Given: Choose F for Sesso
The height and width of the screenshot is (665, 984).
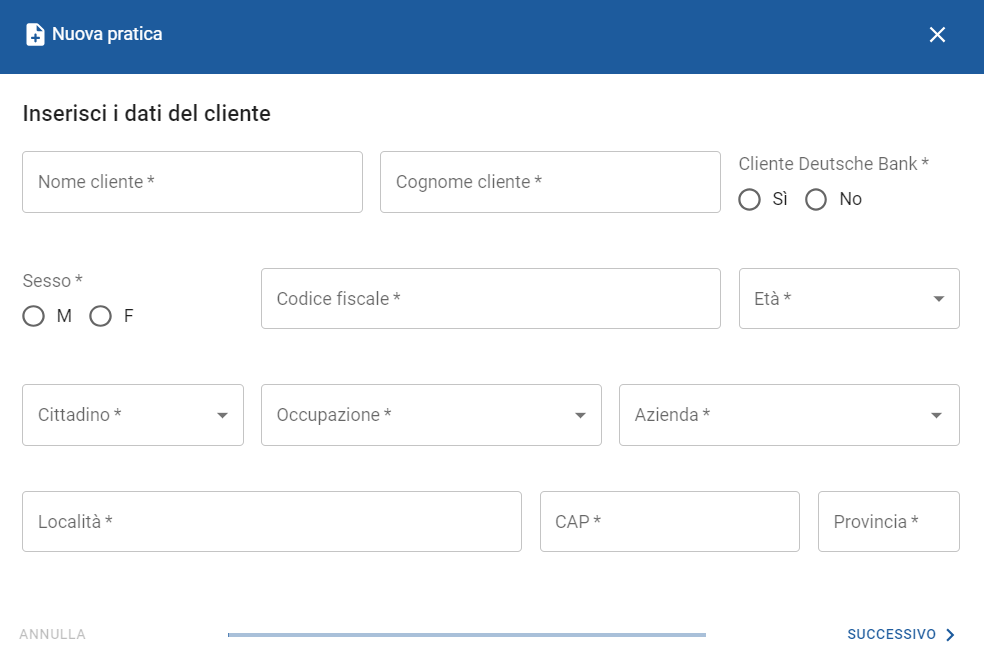Looking at the screenshot, I should (100, 317).
